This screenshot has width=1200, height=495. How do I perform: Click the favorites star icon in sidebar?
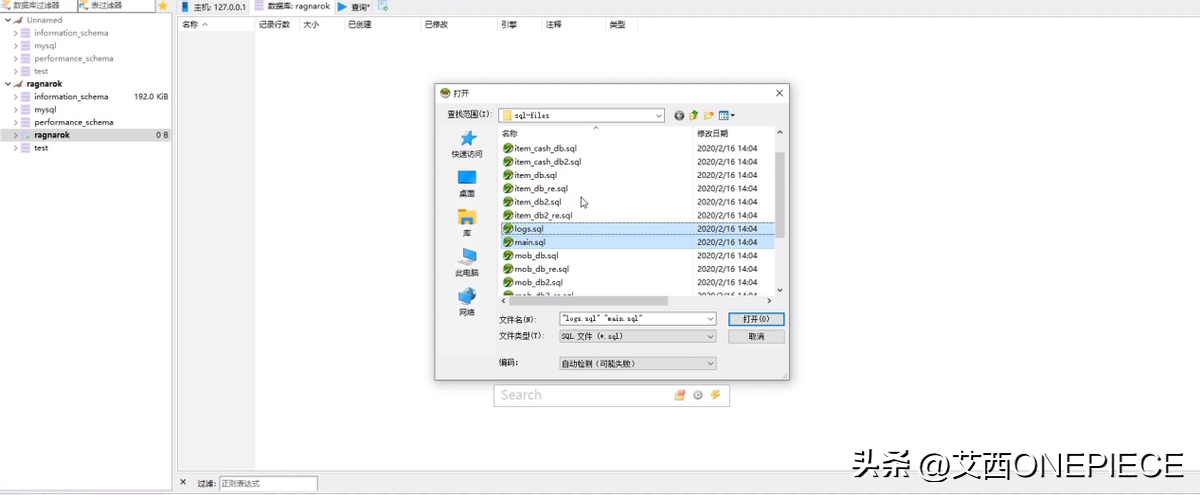pos(163,6)
